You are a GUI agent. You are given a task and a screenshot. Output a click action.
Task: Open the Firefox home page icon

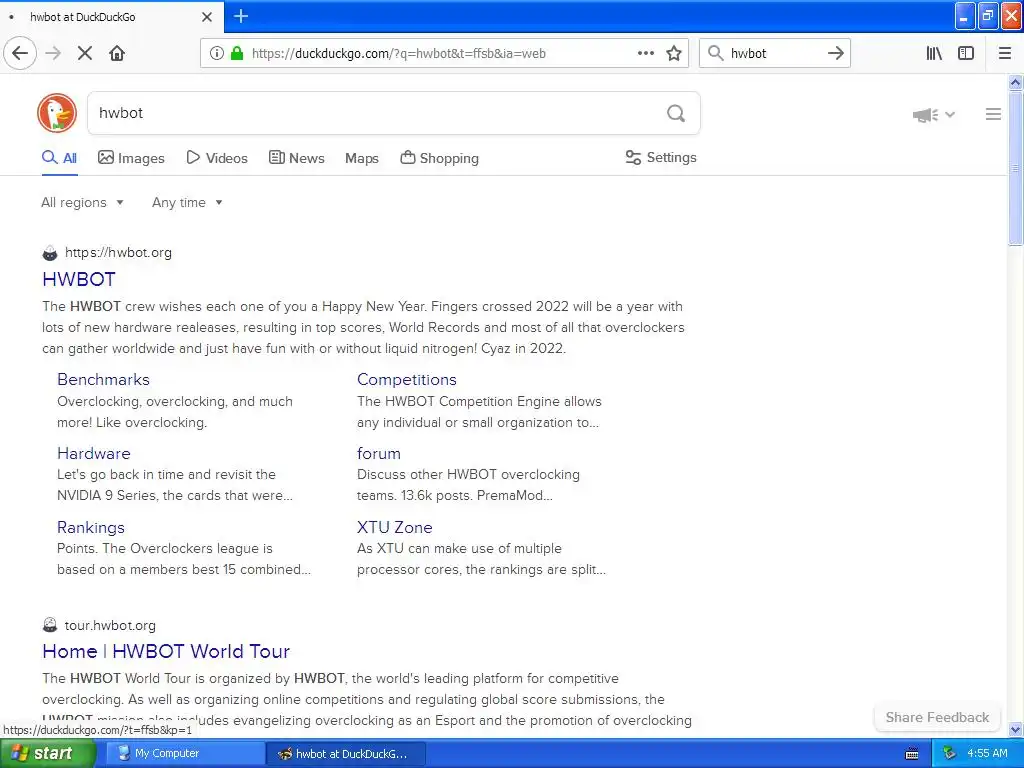[x=117, y=53]
